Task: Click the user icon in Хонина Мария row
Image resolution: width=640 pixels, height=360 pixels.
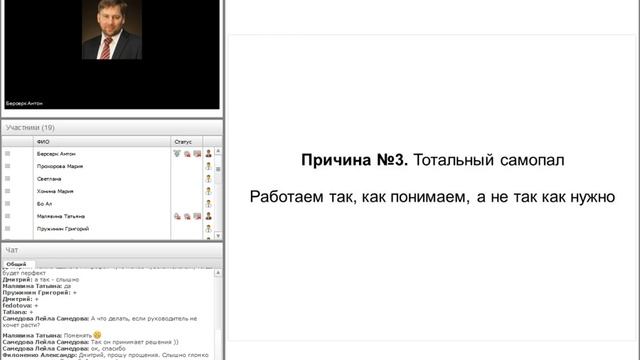Action: pos(209,191)
